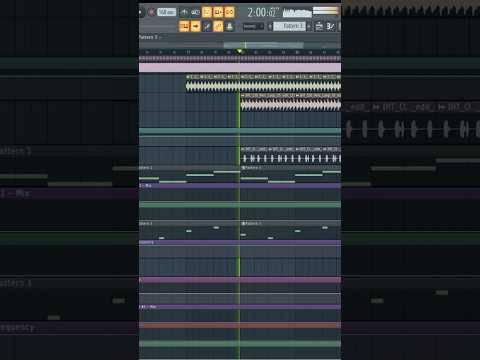480x360 pixels.
Task: Click arrow left of pattern selector
Action: [270, 26]
